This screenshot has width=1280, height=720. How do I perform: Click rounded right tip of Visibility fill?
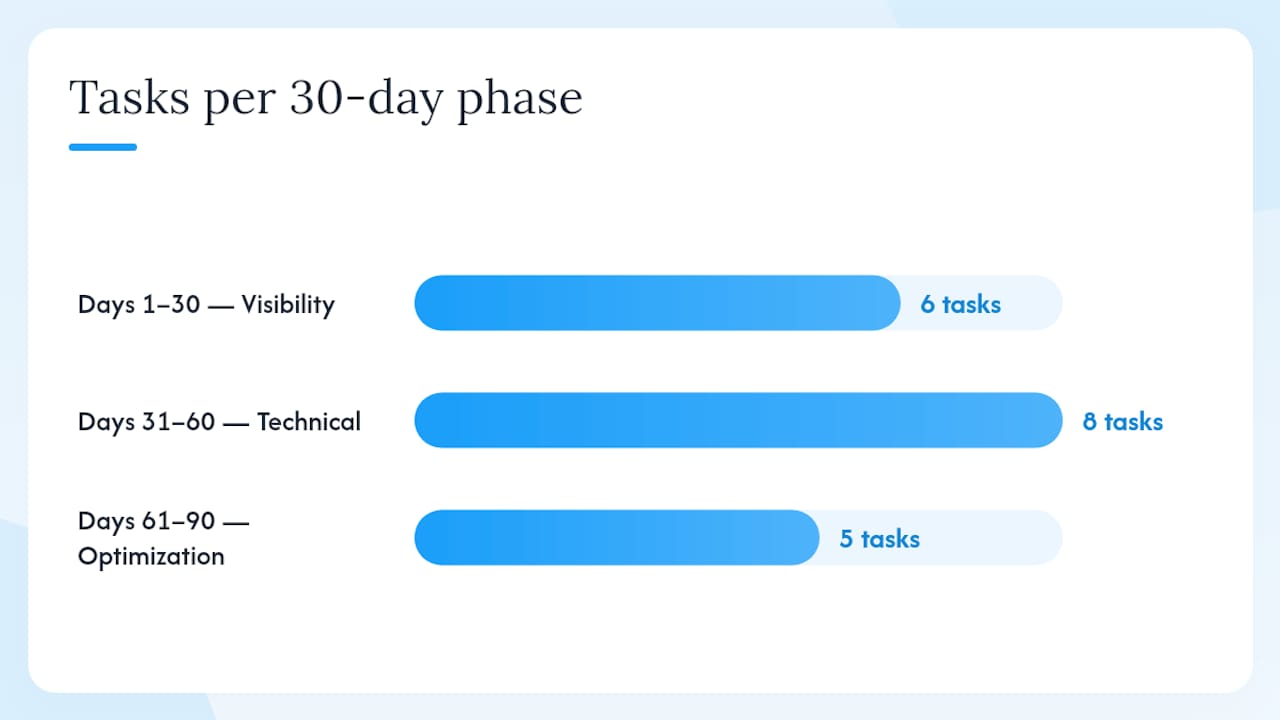[887, 303]
